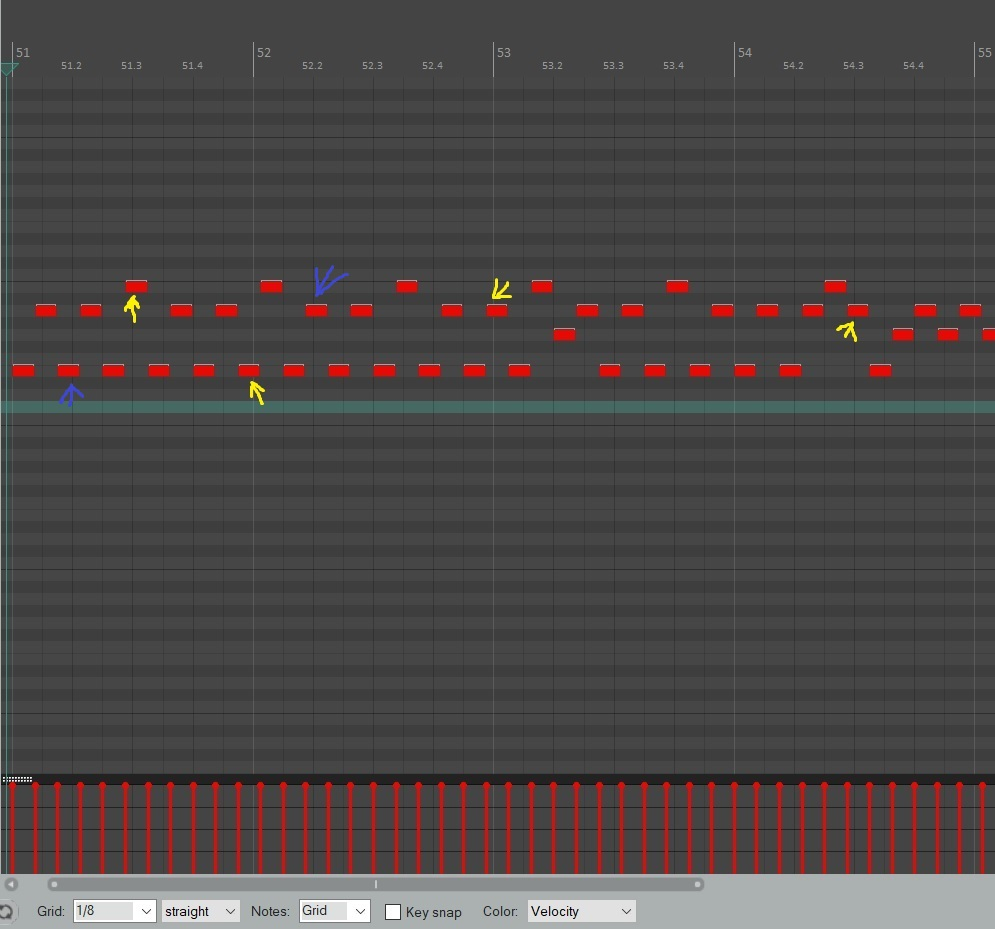Click measure 55 on the ruler
995x929 pixels.
point(985,53)
